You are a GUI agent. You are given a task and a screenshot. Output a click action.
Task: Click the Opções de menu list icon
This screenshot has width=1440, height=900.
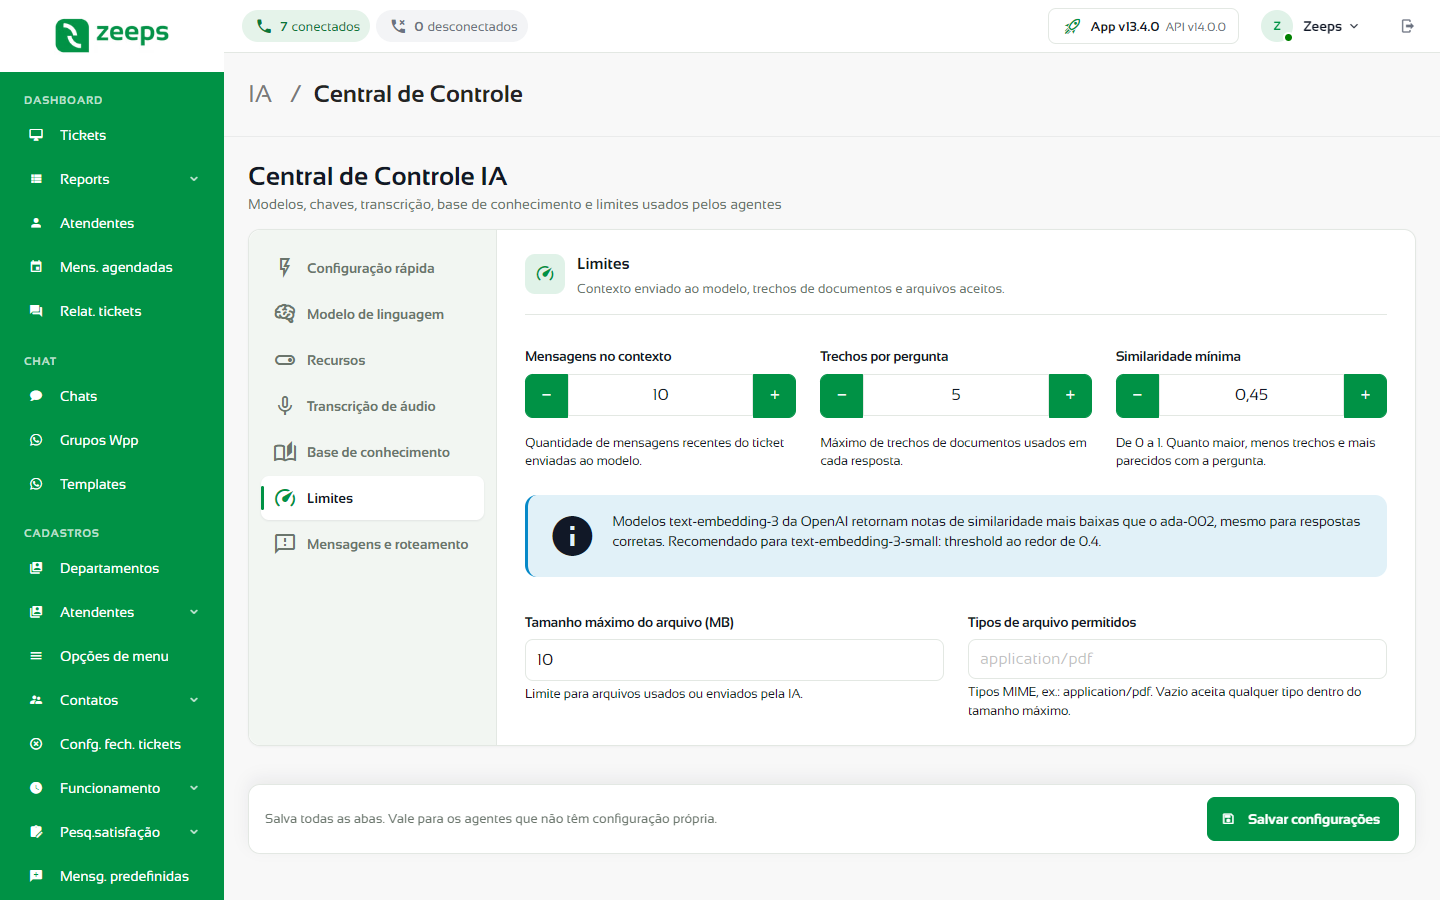(36, 656)
